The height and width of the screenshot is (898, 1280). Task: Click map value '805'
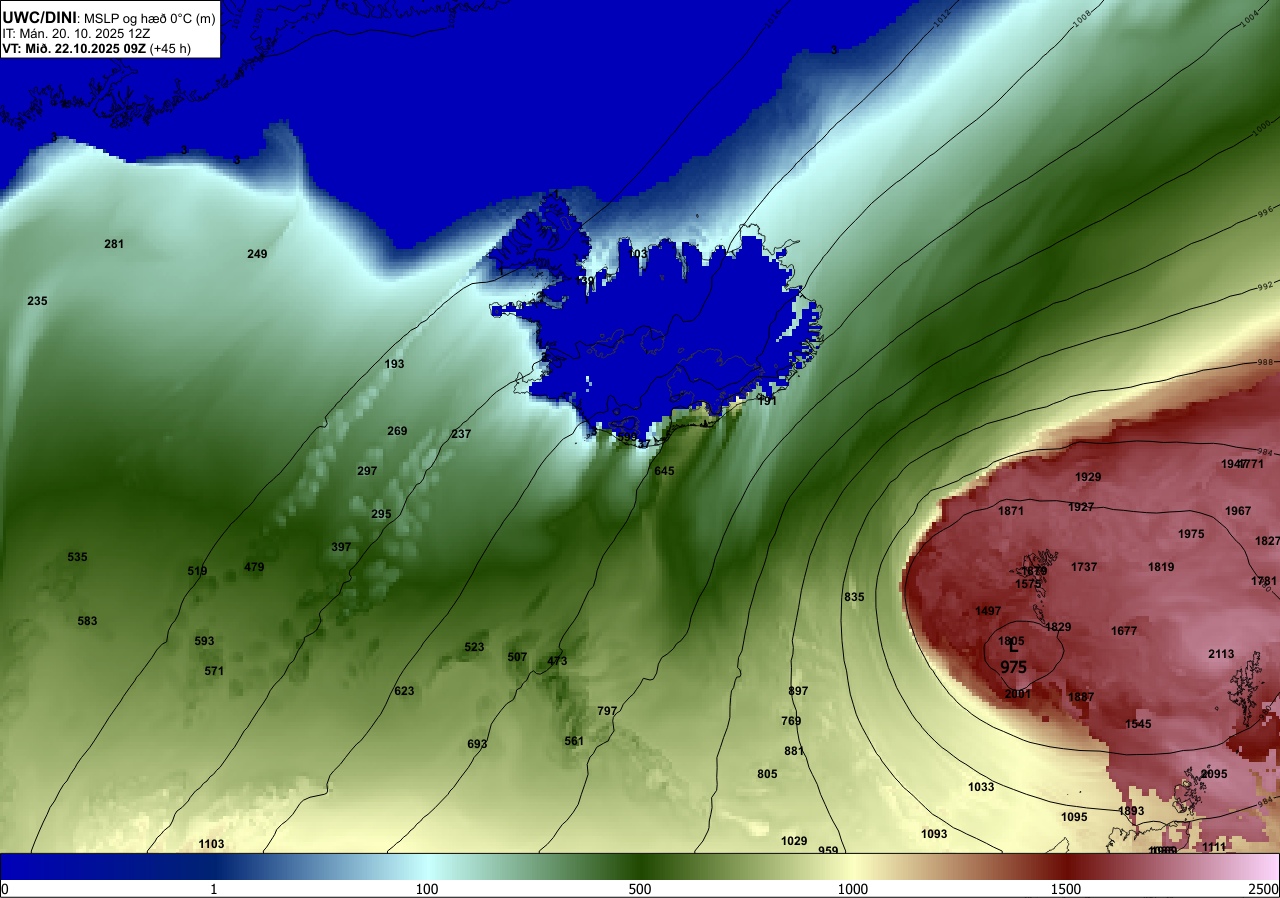(767, 774)
